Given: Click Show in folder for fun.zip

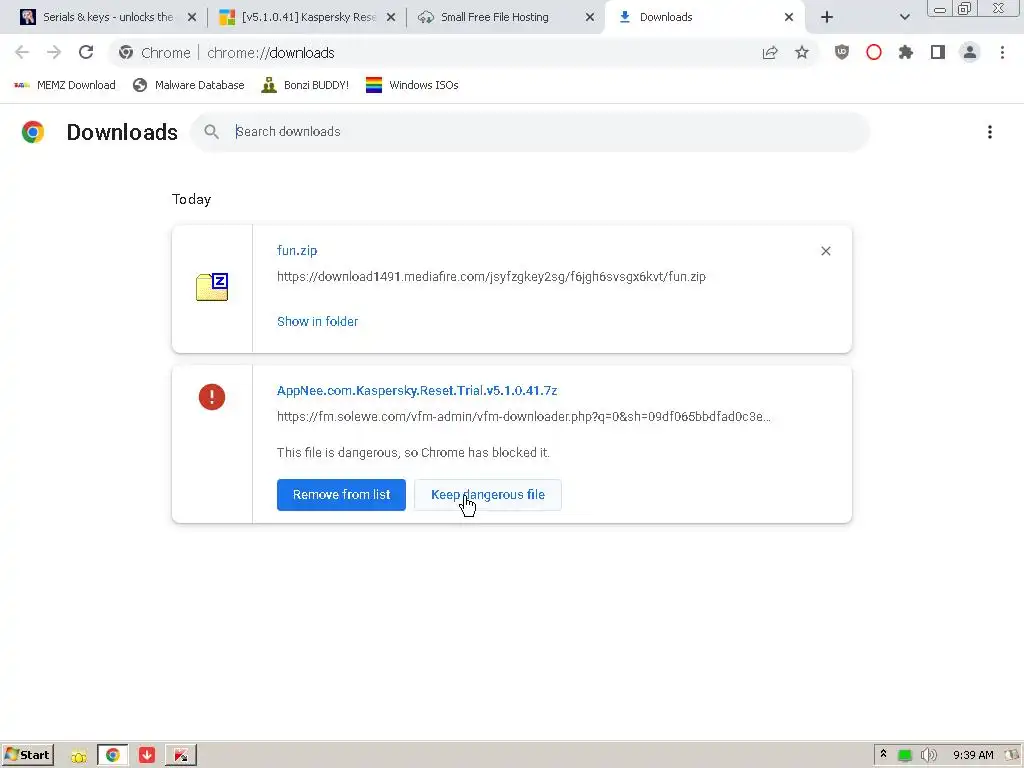Looking at the screenshot, I should click(x=317, y=321).
